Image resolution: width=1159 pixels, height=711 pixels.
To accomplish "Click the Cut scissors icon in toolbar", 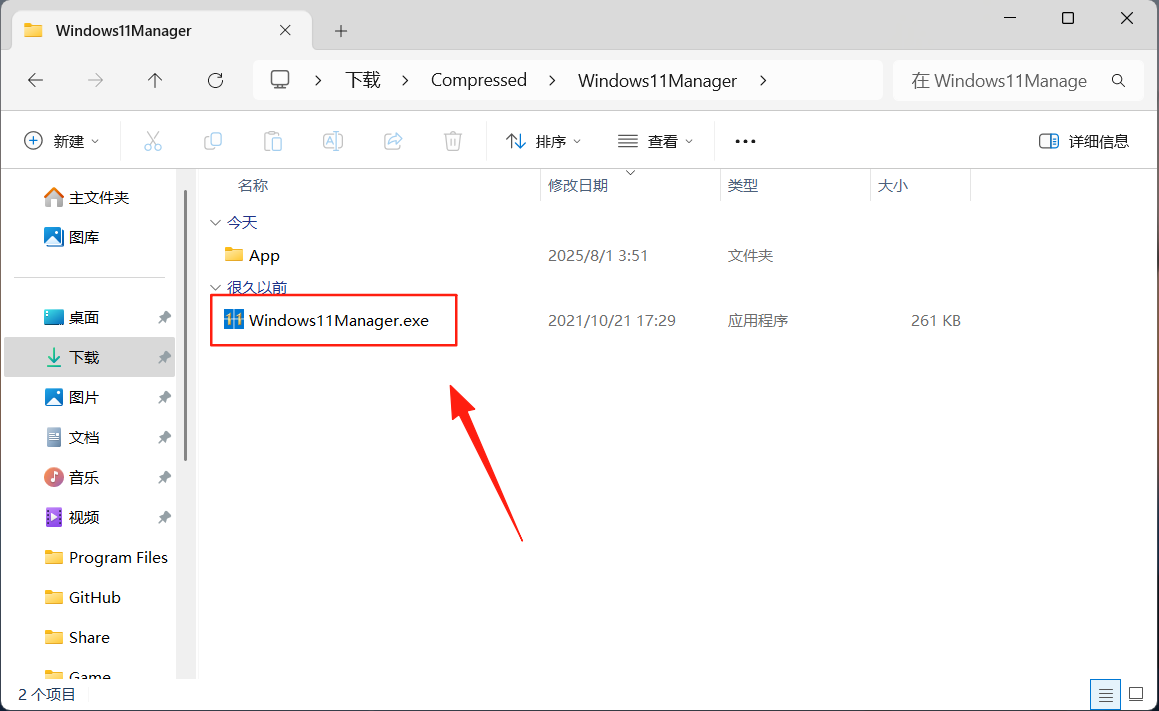I will (153, 141).
